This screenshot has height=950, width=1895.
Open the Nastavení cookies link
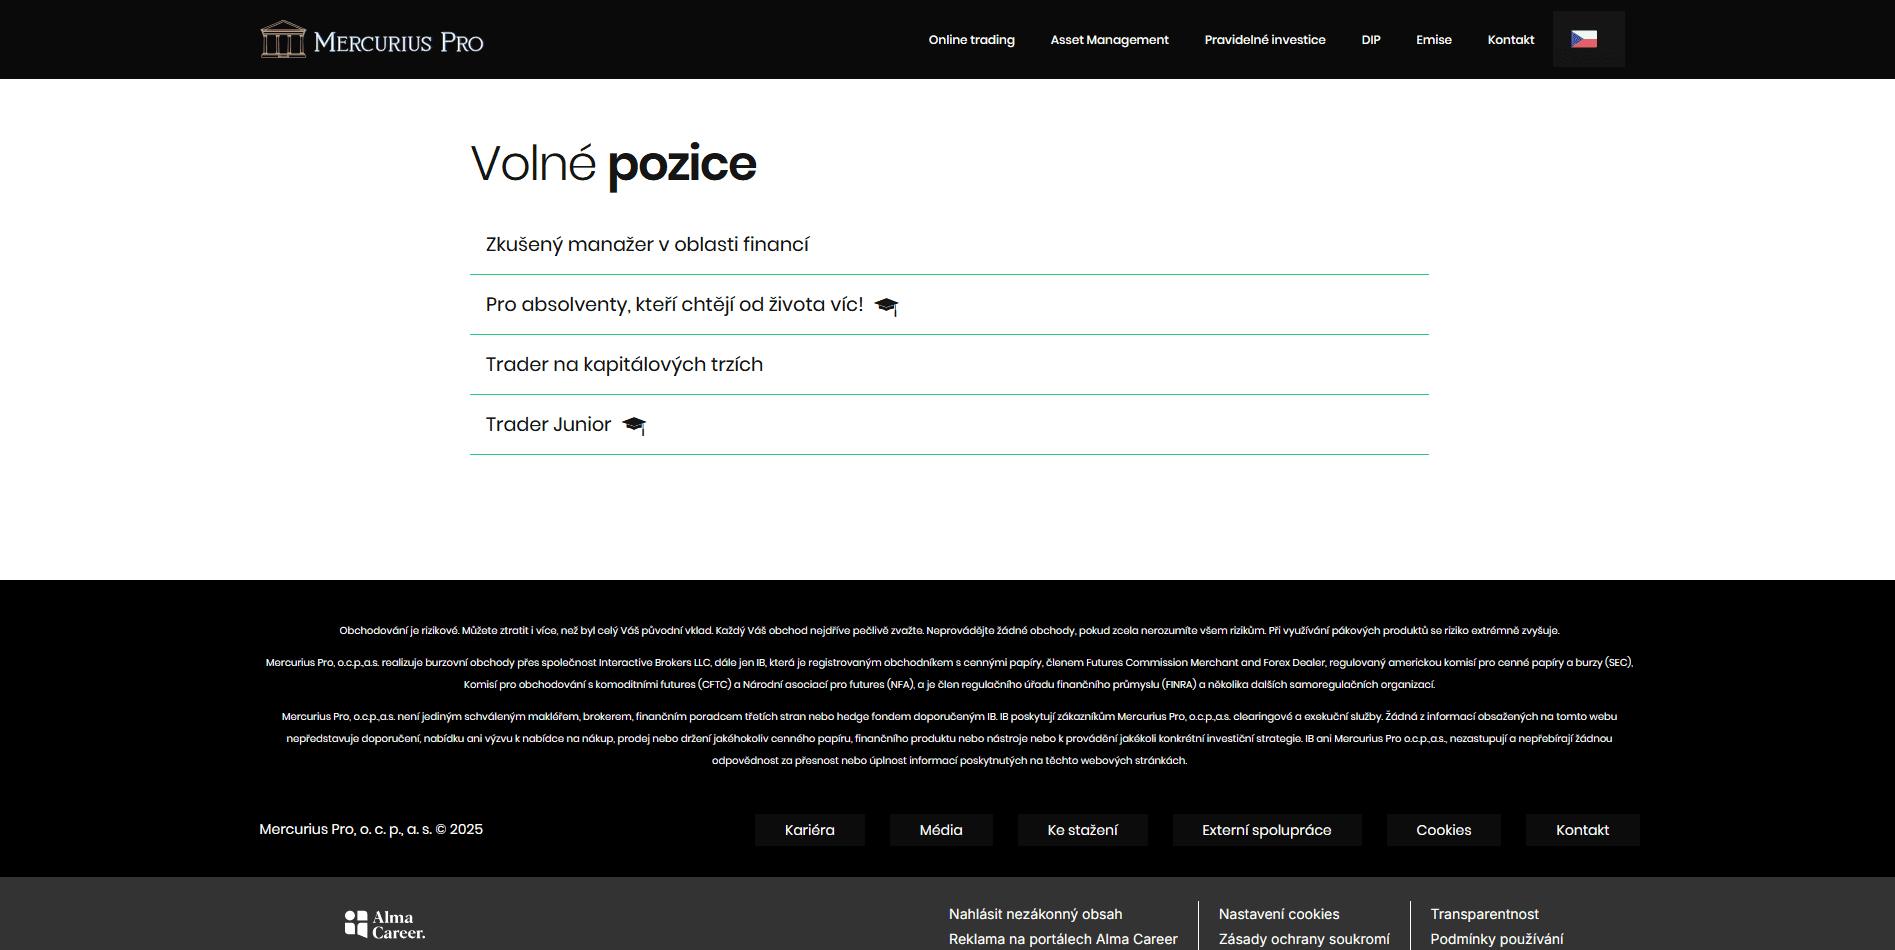[x=1278, y=914]
